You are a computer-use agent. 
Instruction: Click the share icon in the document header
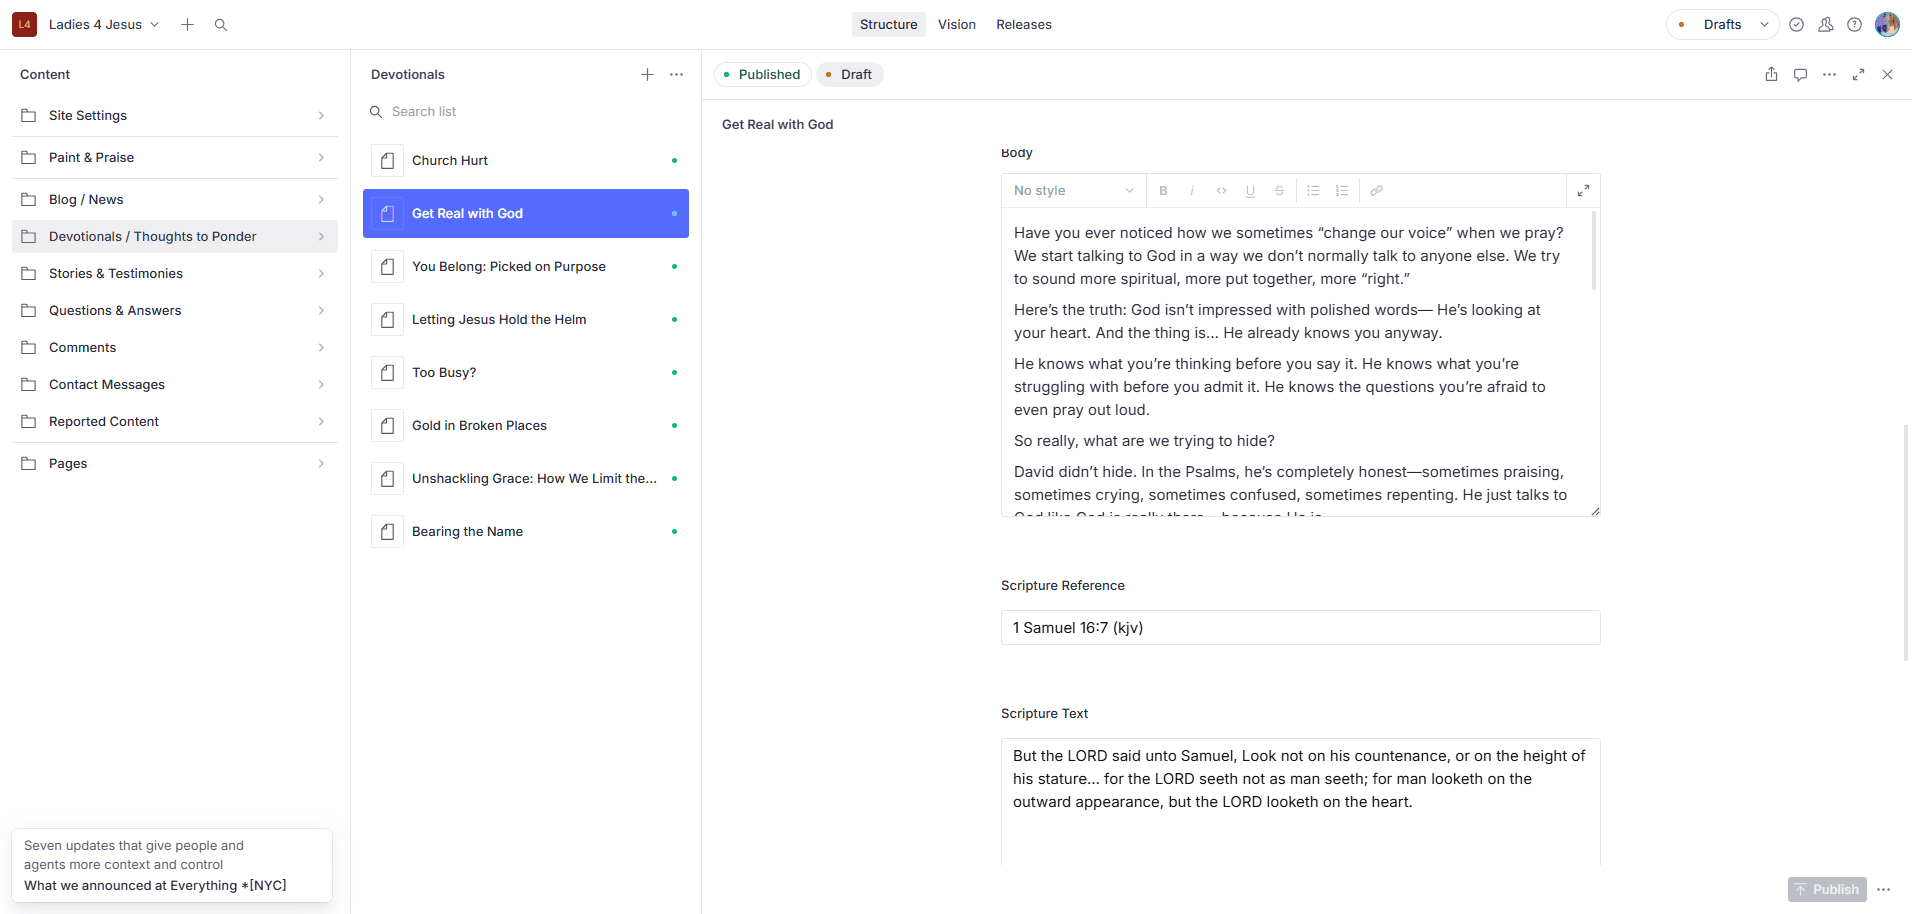[1771, 75]
